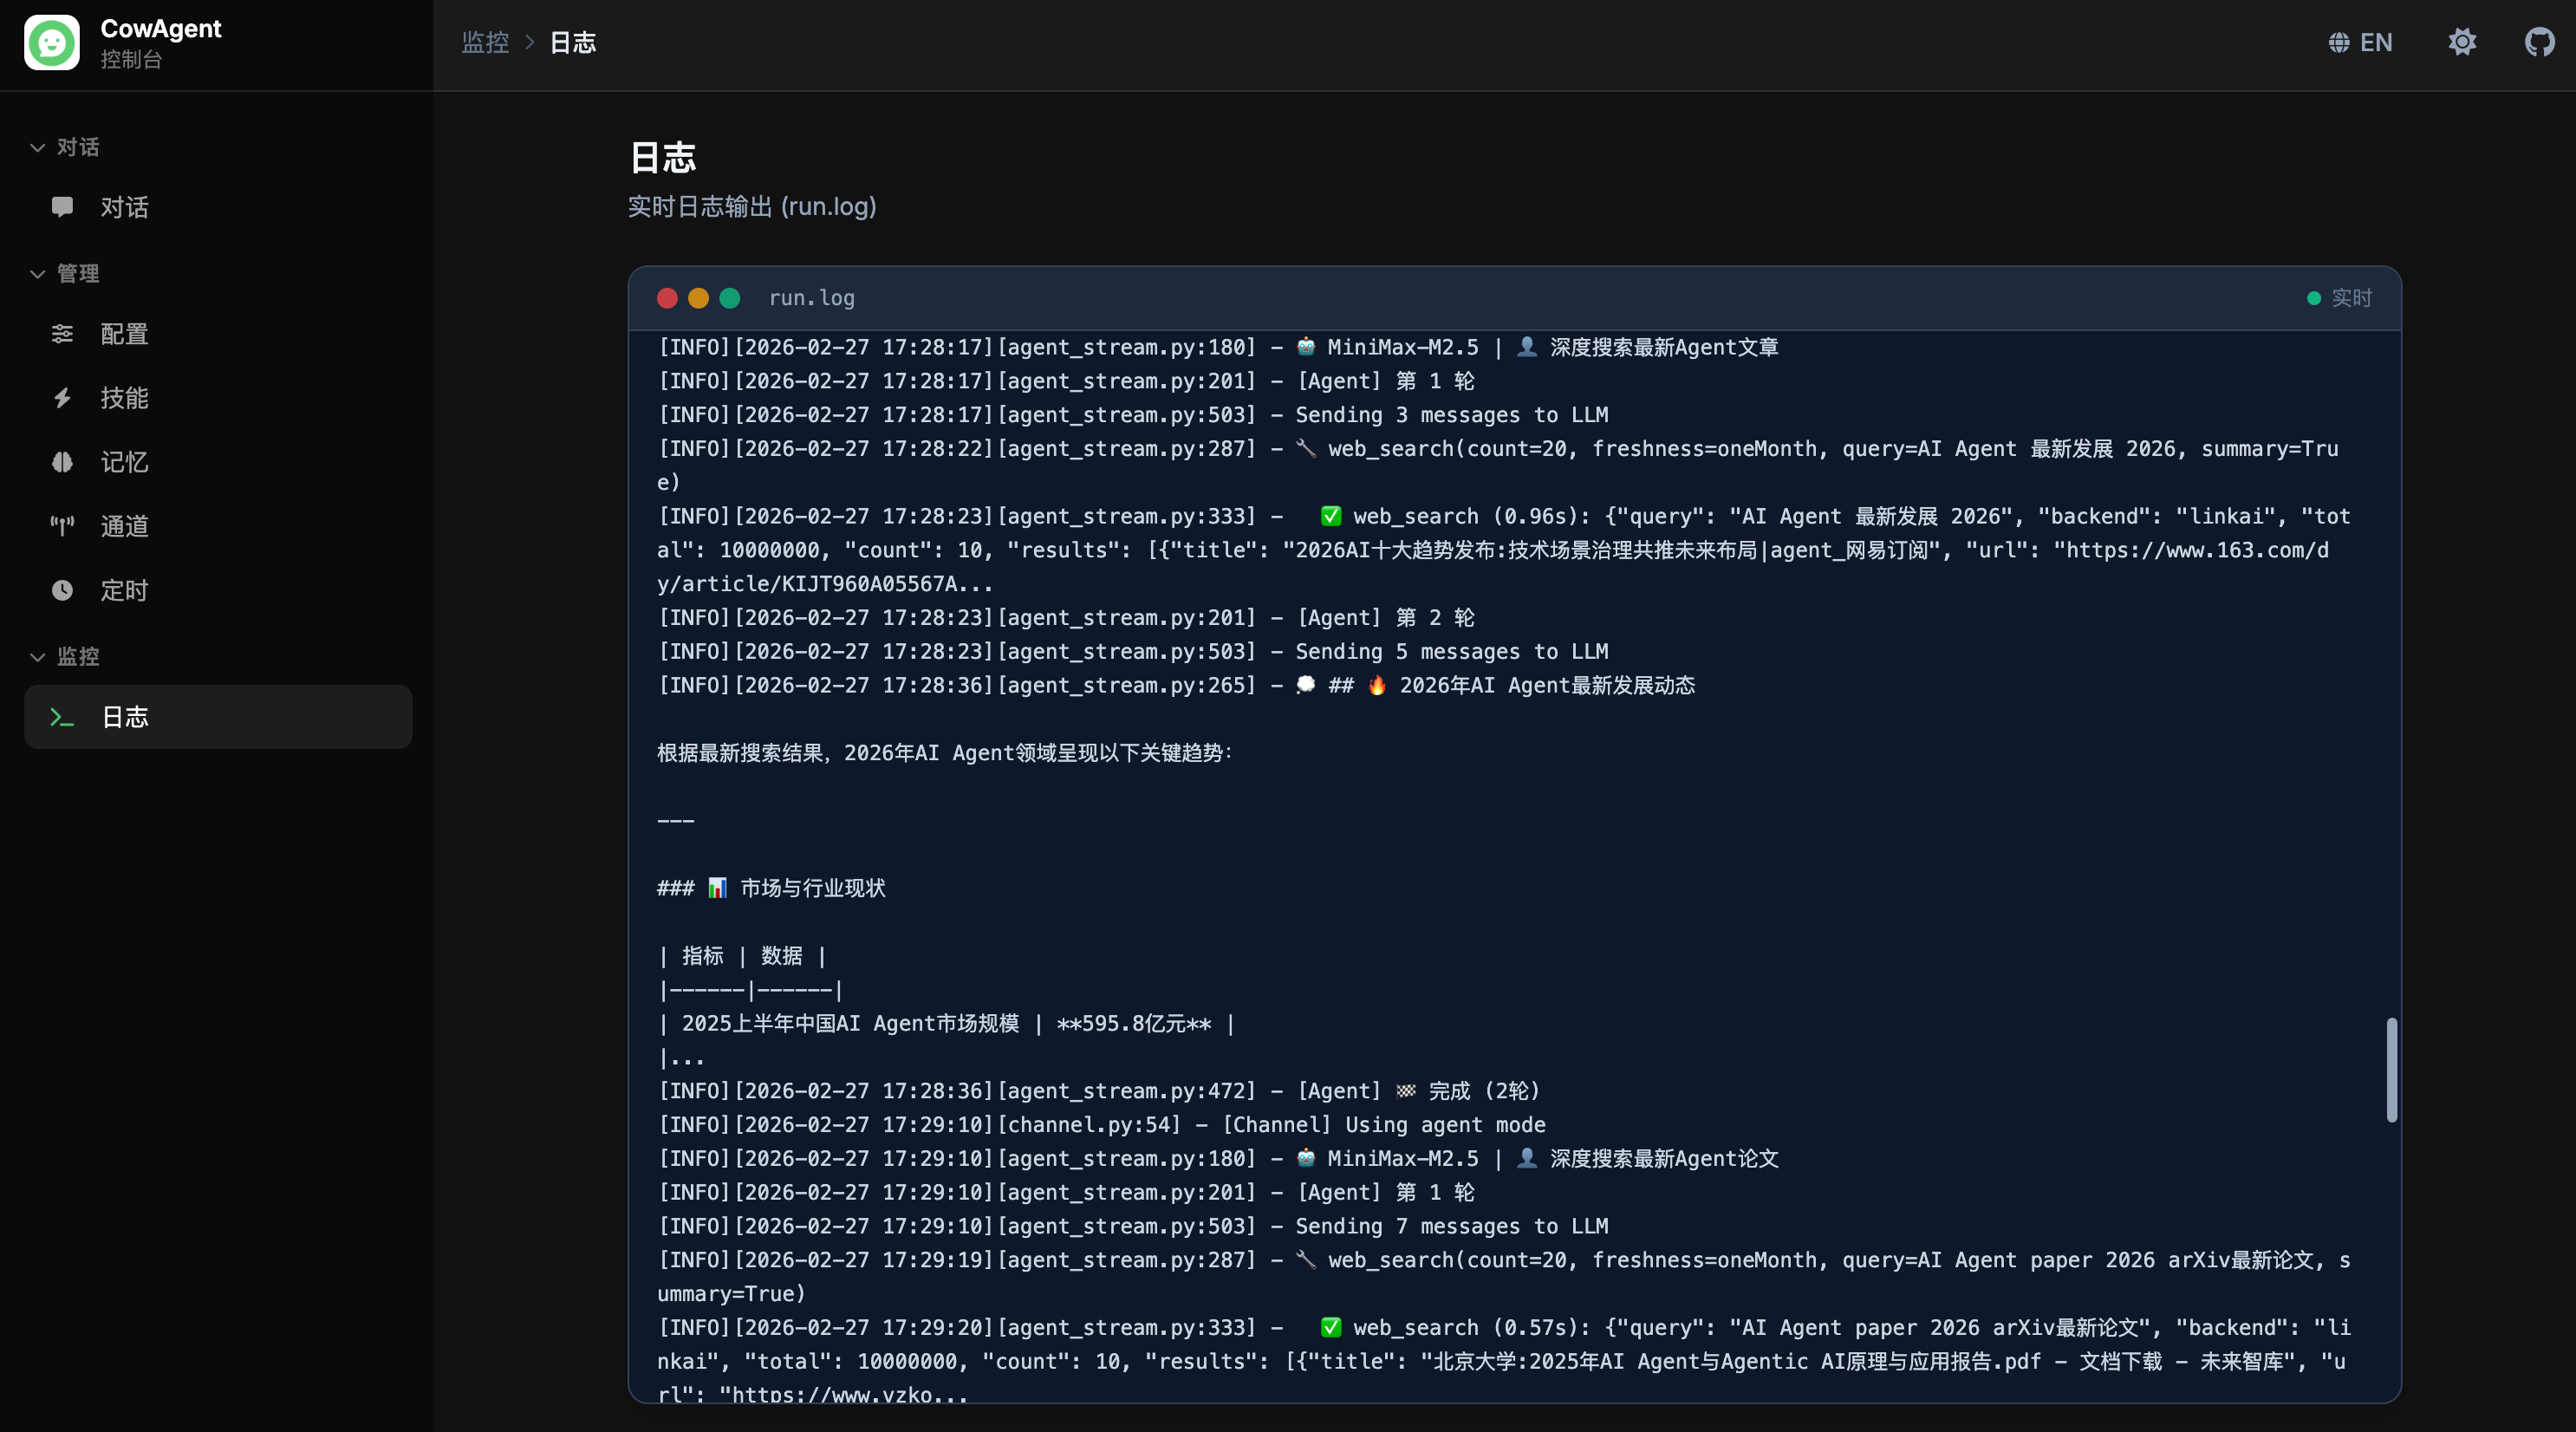
Task: Click the CowAgent logo icon
Action: [x=52, y=42]
